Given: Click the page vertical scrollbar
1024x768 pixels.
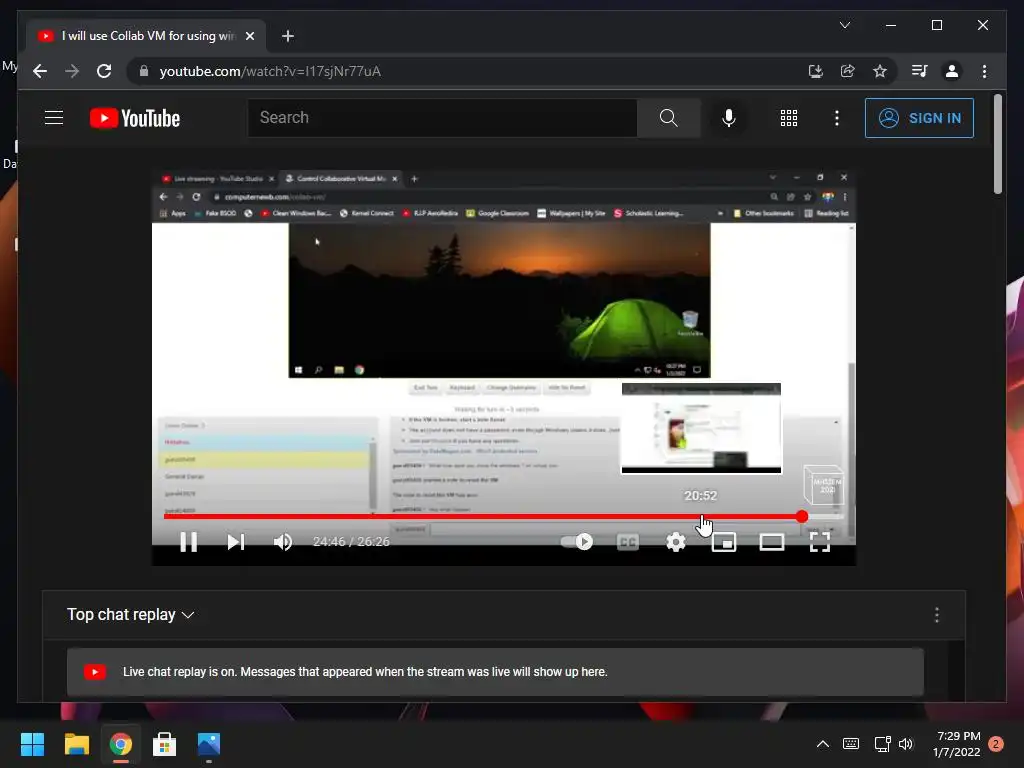Looking at the screenshot, I should pos(997,144).
